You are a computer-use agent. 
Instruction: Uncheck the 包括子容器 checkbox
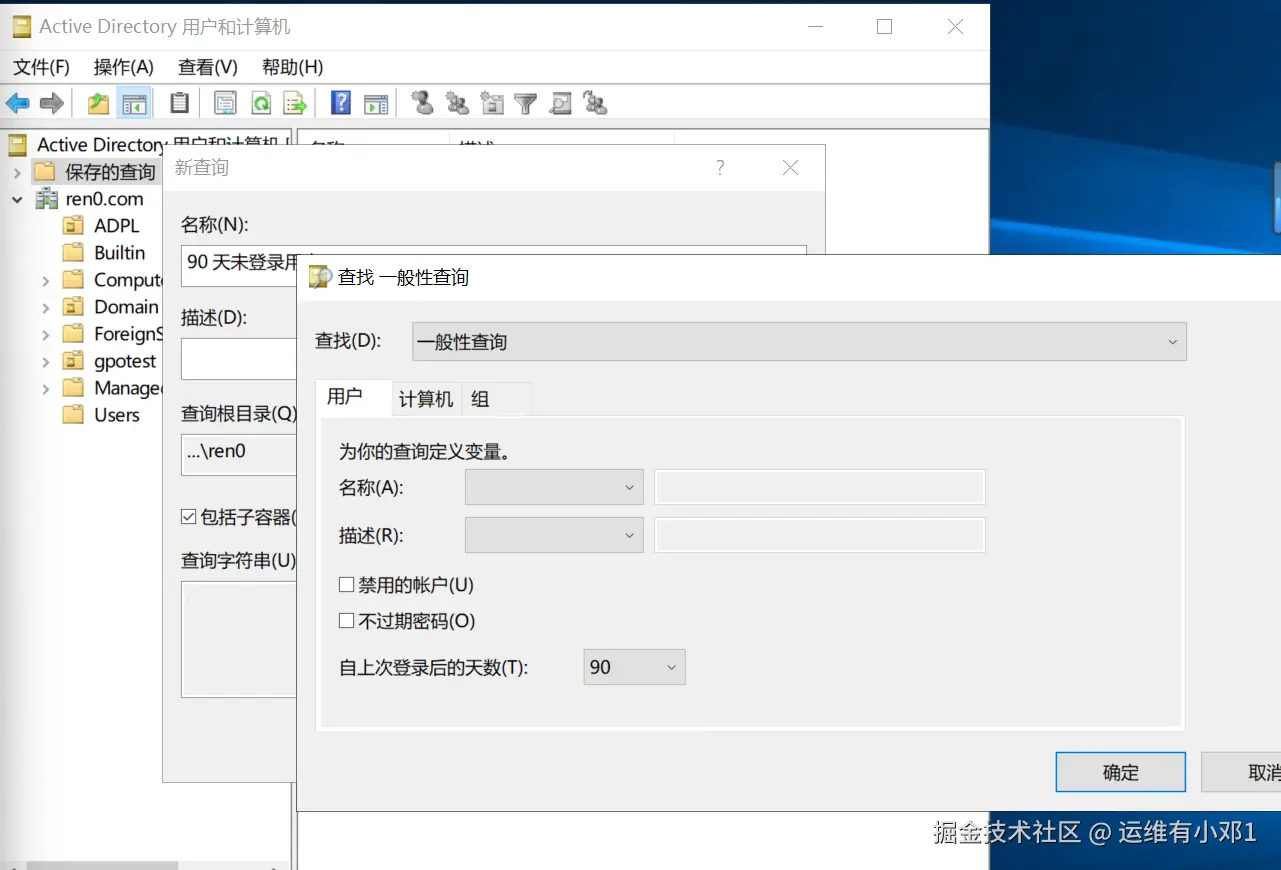[x=188, y=517]
